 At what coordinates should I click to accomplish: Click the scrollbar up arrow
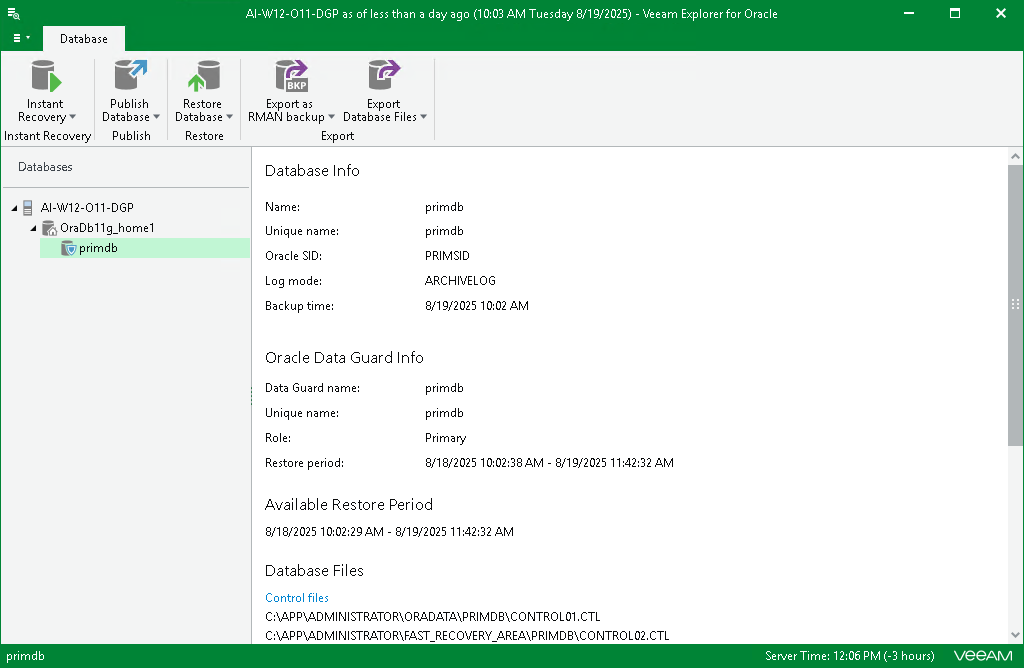(1015, 156)
